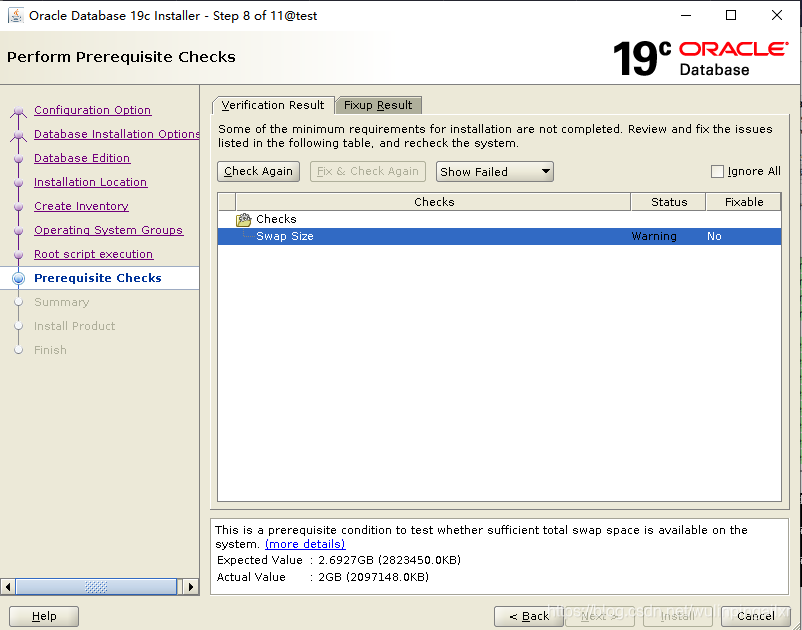Image resolution: width=802 pixels, height=630 pixels.
Task: Click the sidebar horizontal scrollbar thumb
Action: [x=96, y=587]
